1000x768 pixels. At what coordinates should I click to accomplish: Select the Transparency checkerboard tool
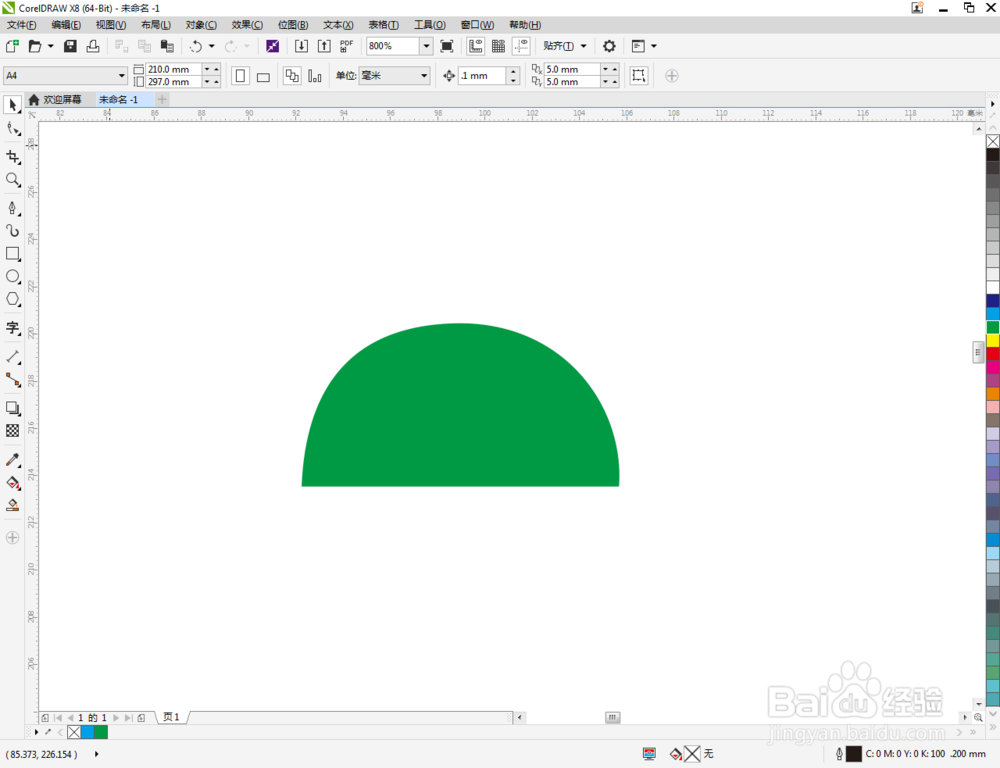point(13,431)
